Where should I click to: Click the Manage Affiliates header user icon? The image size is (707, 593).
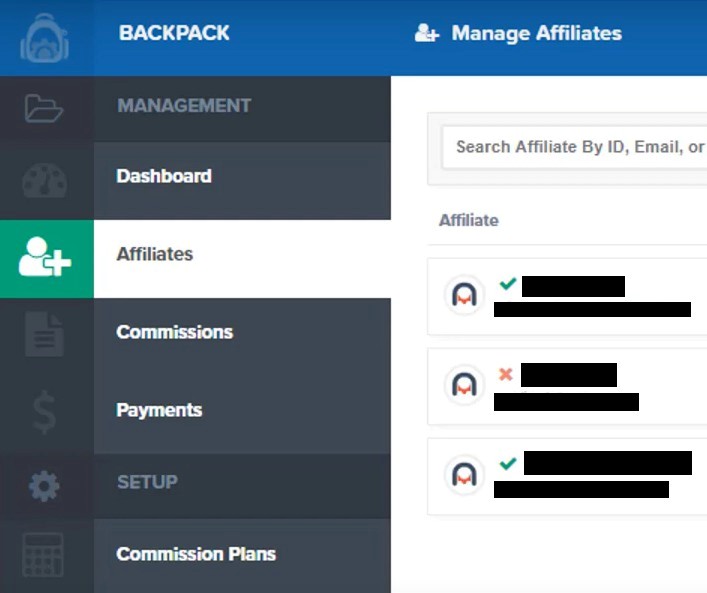(x=426, y=33)
